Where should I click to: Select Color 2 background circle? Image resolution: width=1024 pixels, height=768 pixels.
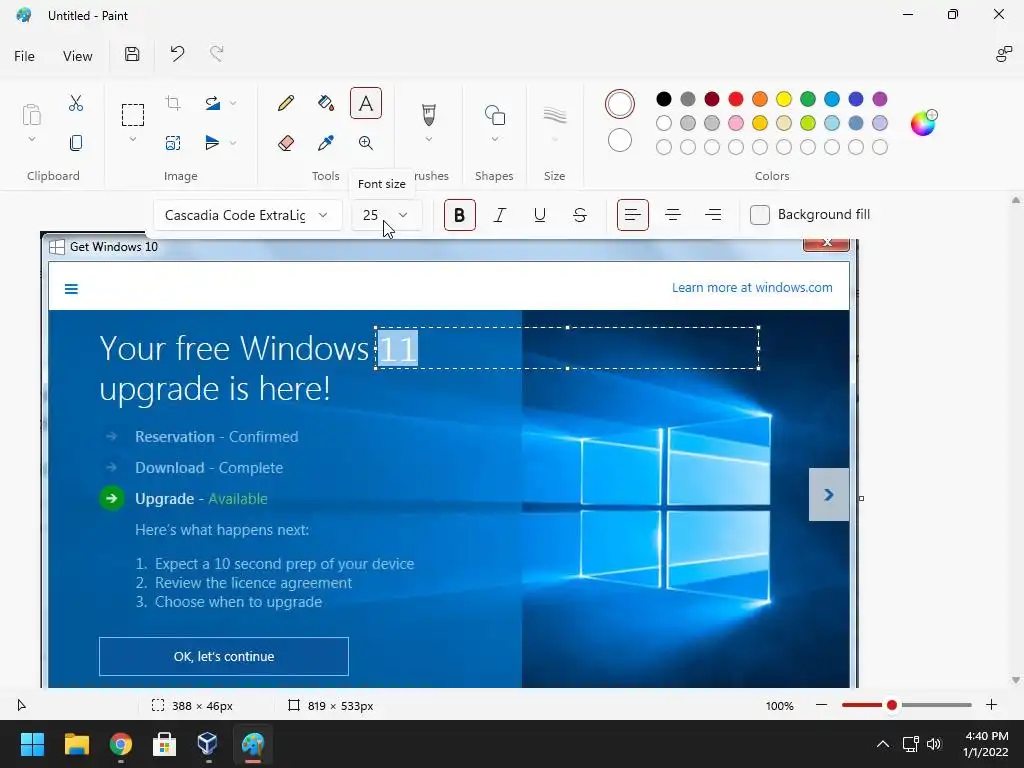pyautogui.click(x=620, y=140)
